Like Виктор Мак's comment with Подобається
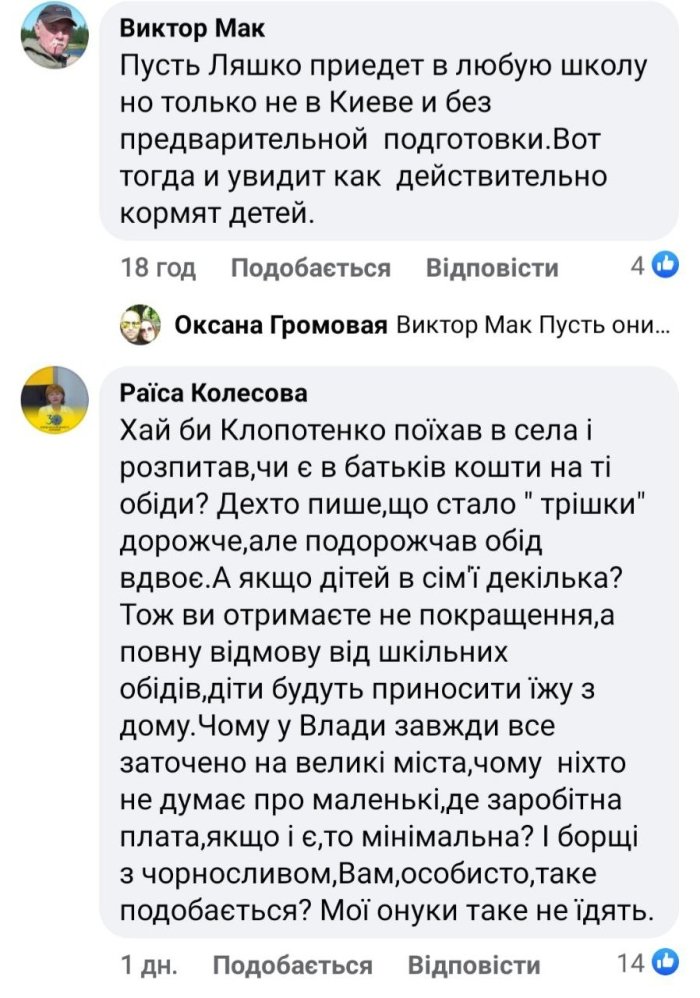 310,268
